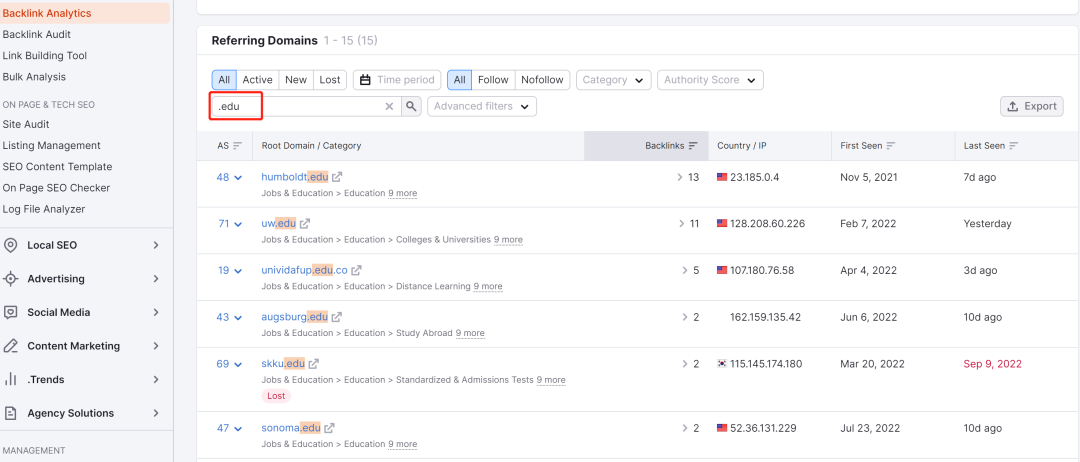Go to Site Audit in sidebar

tap(26, 124)
